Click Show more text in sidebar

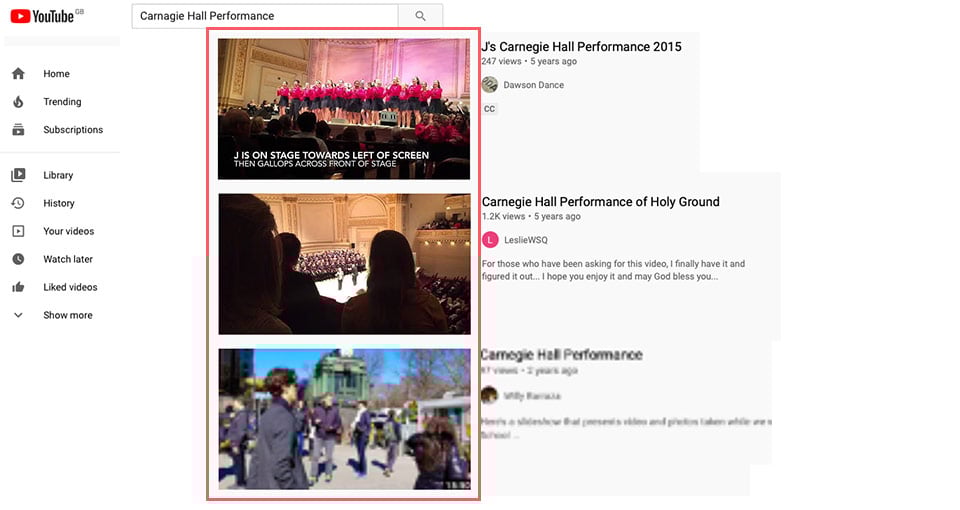point(67,315)
